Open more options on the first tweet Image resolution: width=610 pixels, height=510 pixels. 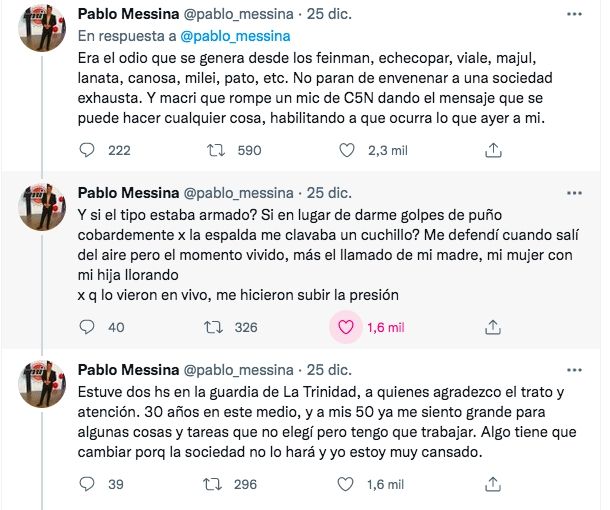point(572,16)
